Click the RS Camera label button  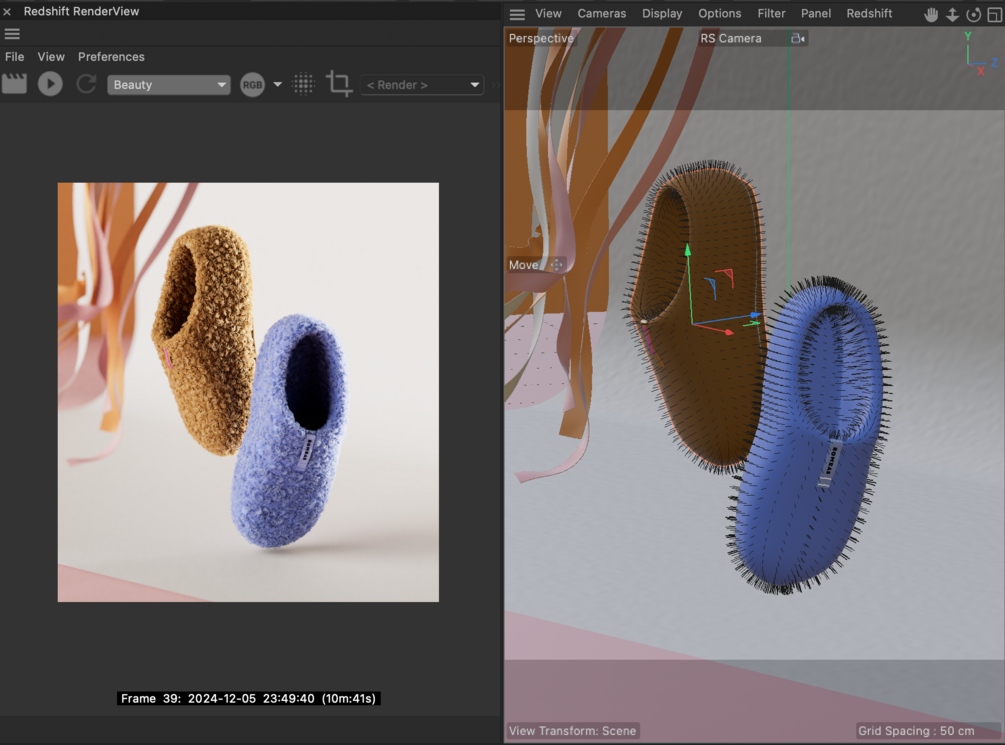[731, 38]
